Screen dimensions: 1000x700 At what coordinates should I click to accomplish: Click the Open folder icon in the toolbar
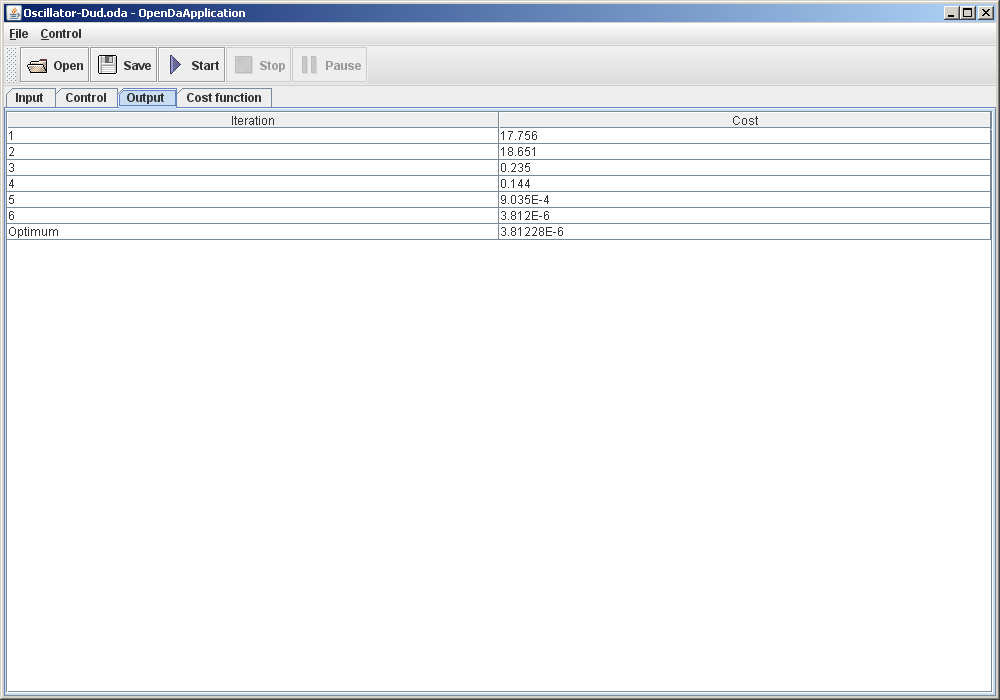point(39,64)
